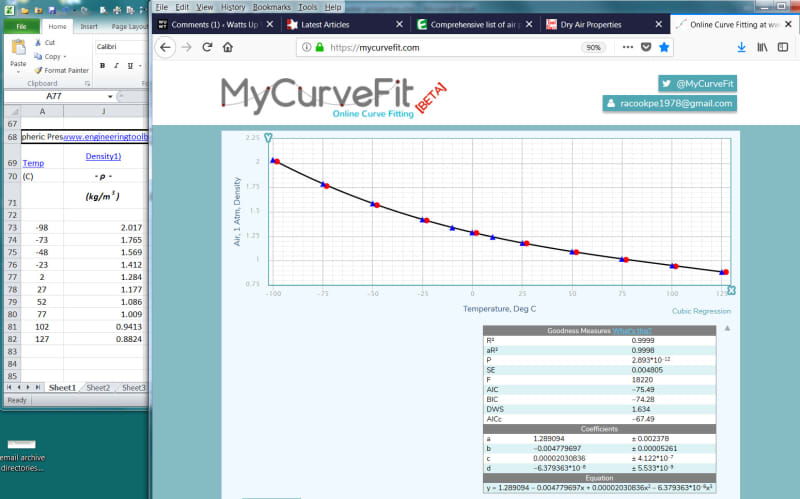Click Cut in Excel clipboard group
Image resolution: width=800 pixels, height=499 pixels.
tap(44, 42)
